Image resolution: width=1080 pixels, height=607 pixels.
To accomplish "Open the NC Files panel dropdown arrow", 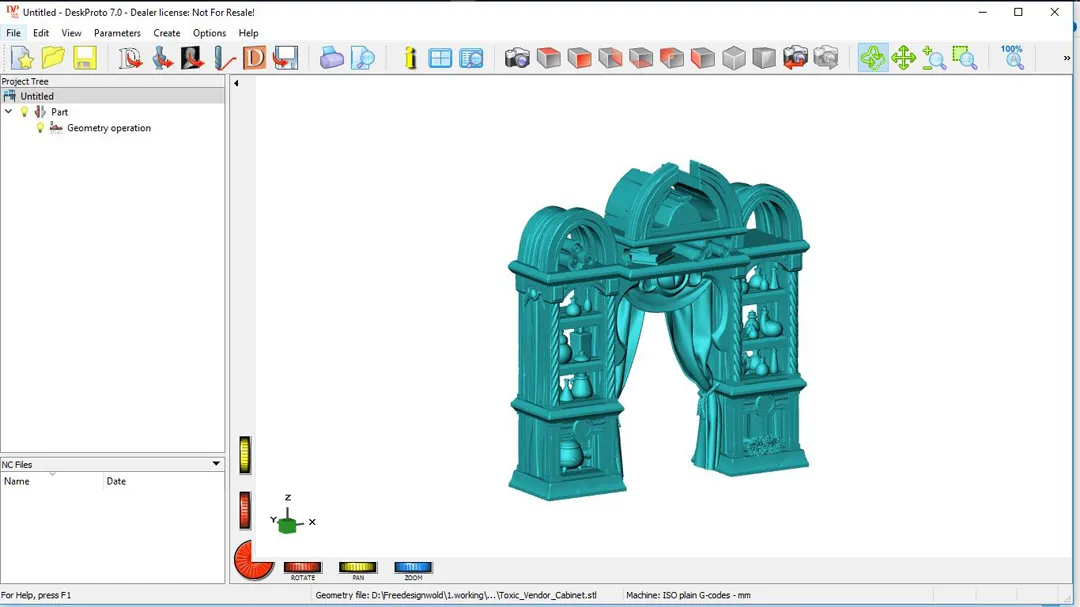I will pos(216,464).
